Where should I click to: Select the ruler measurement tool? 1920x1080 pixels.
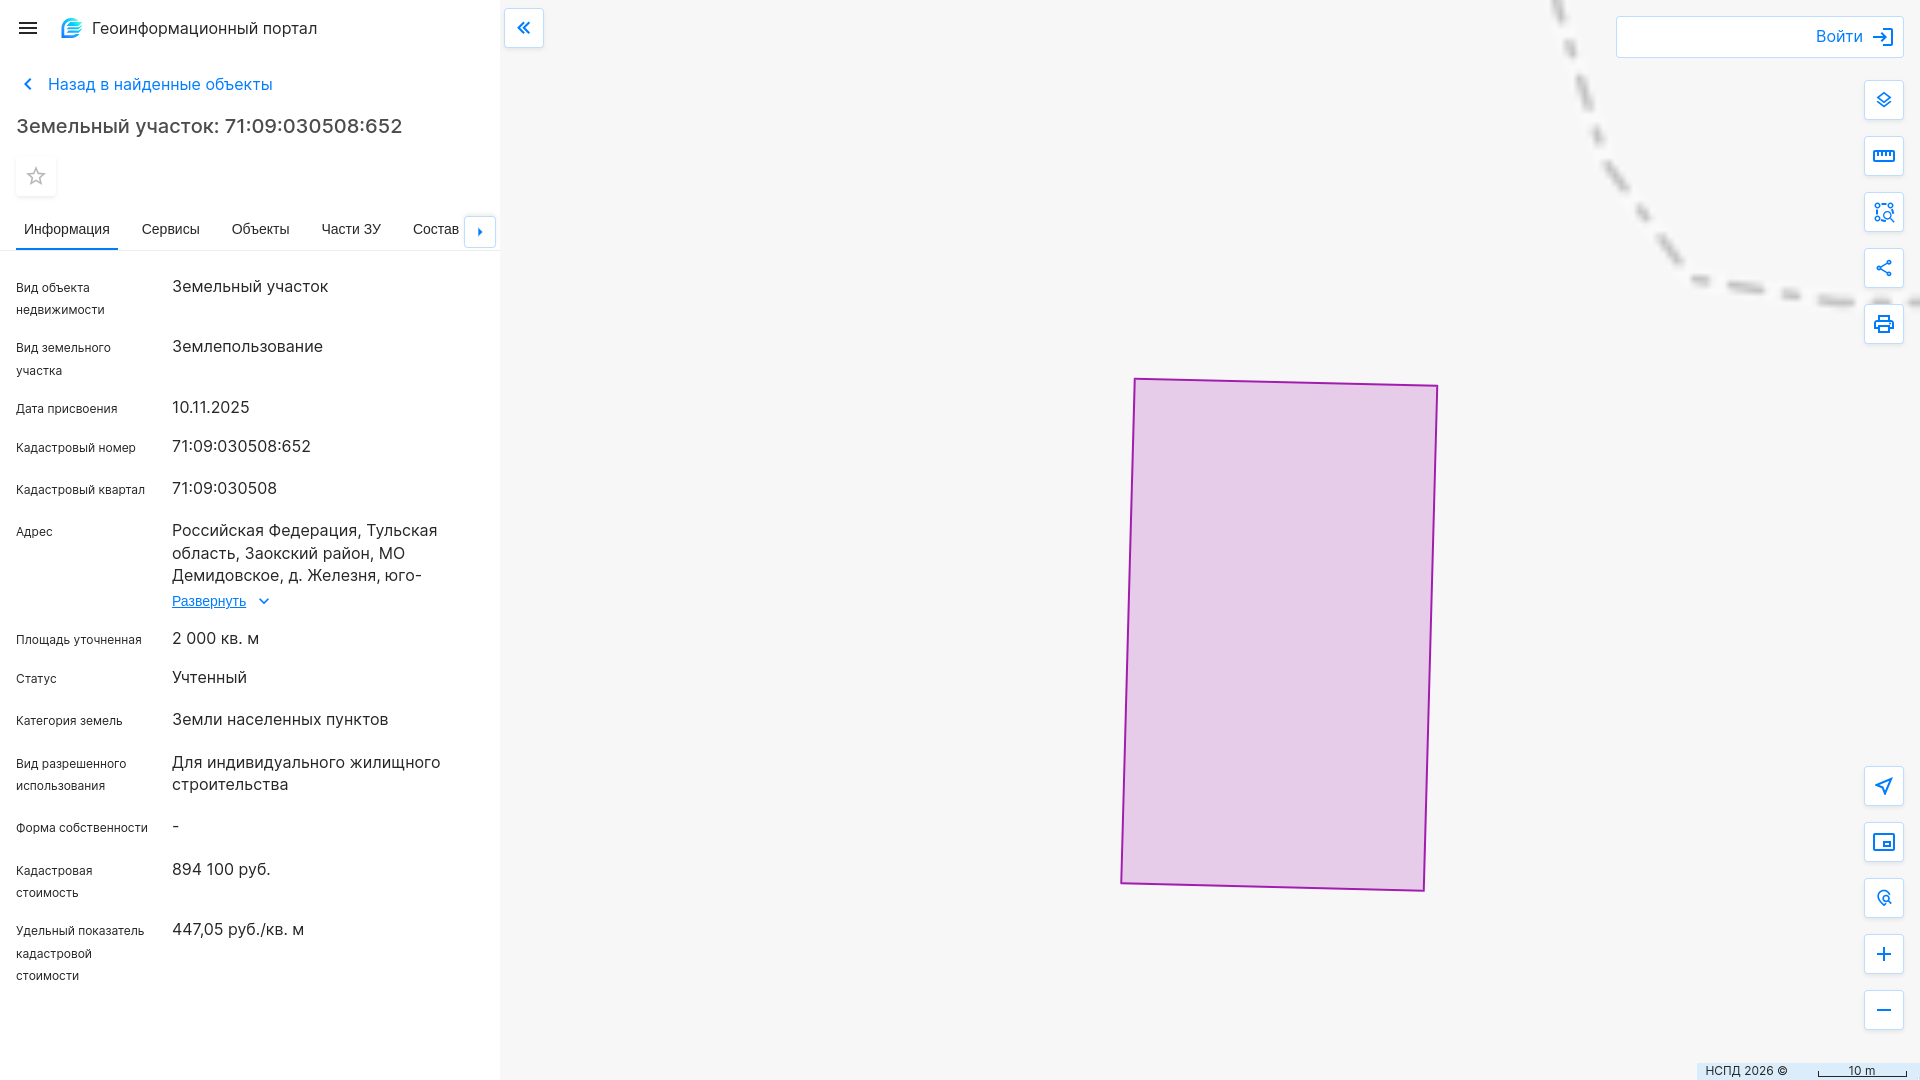[1883, 156]
